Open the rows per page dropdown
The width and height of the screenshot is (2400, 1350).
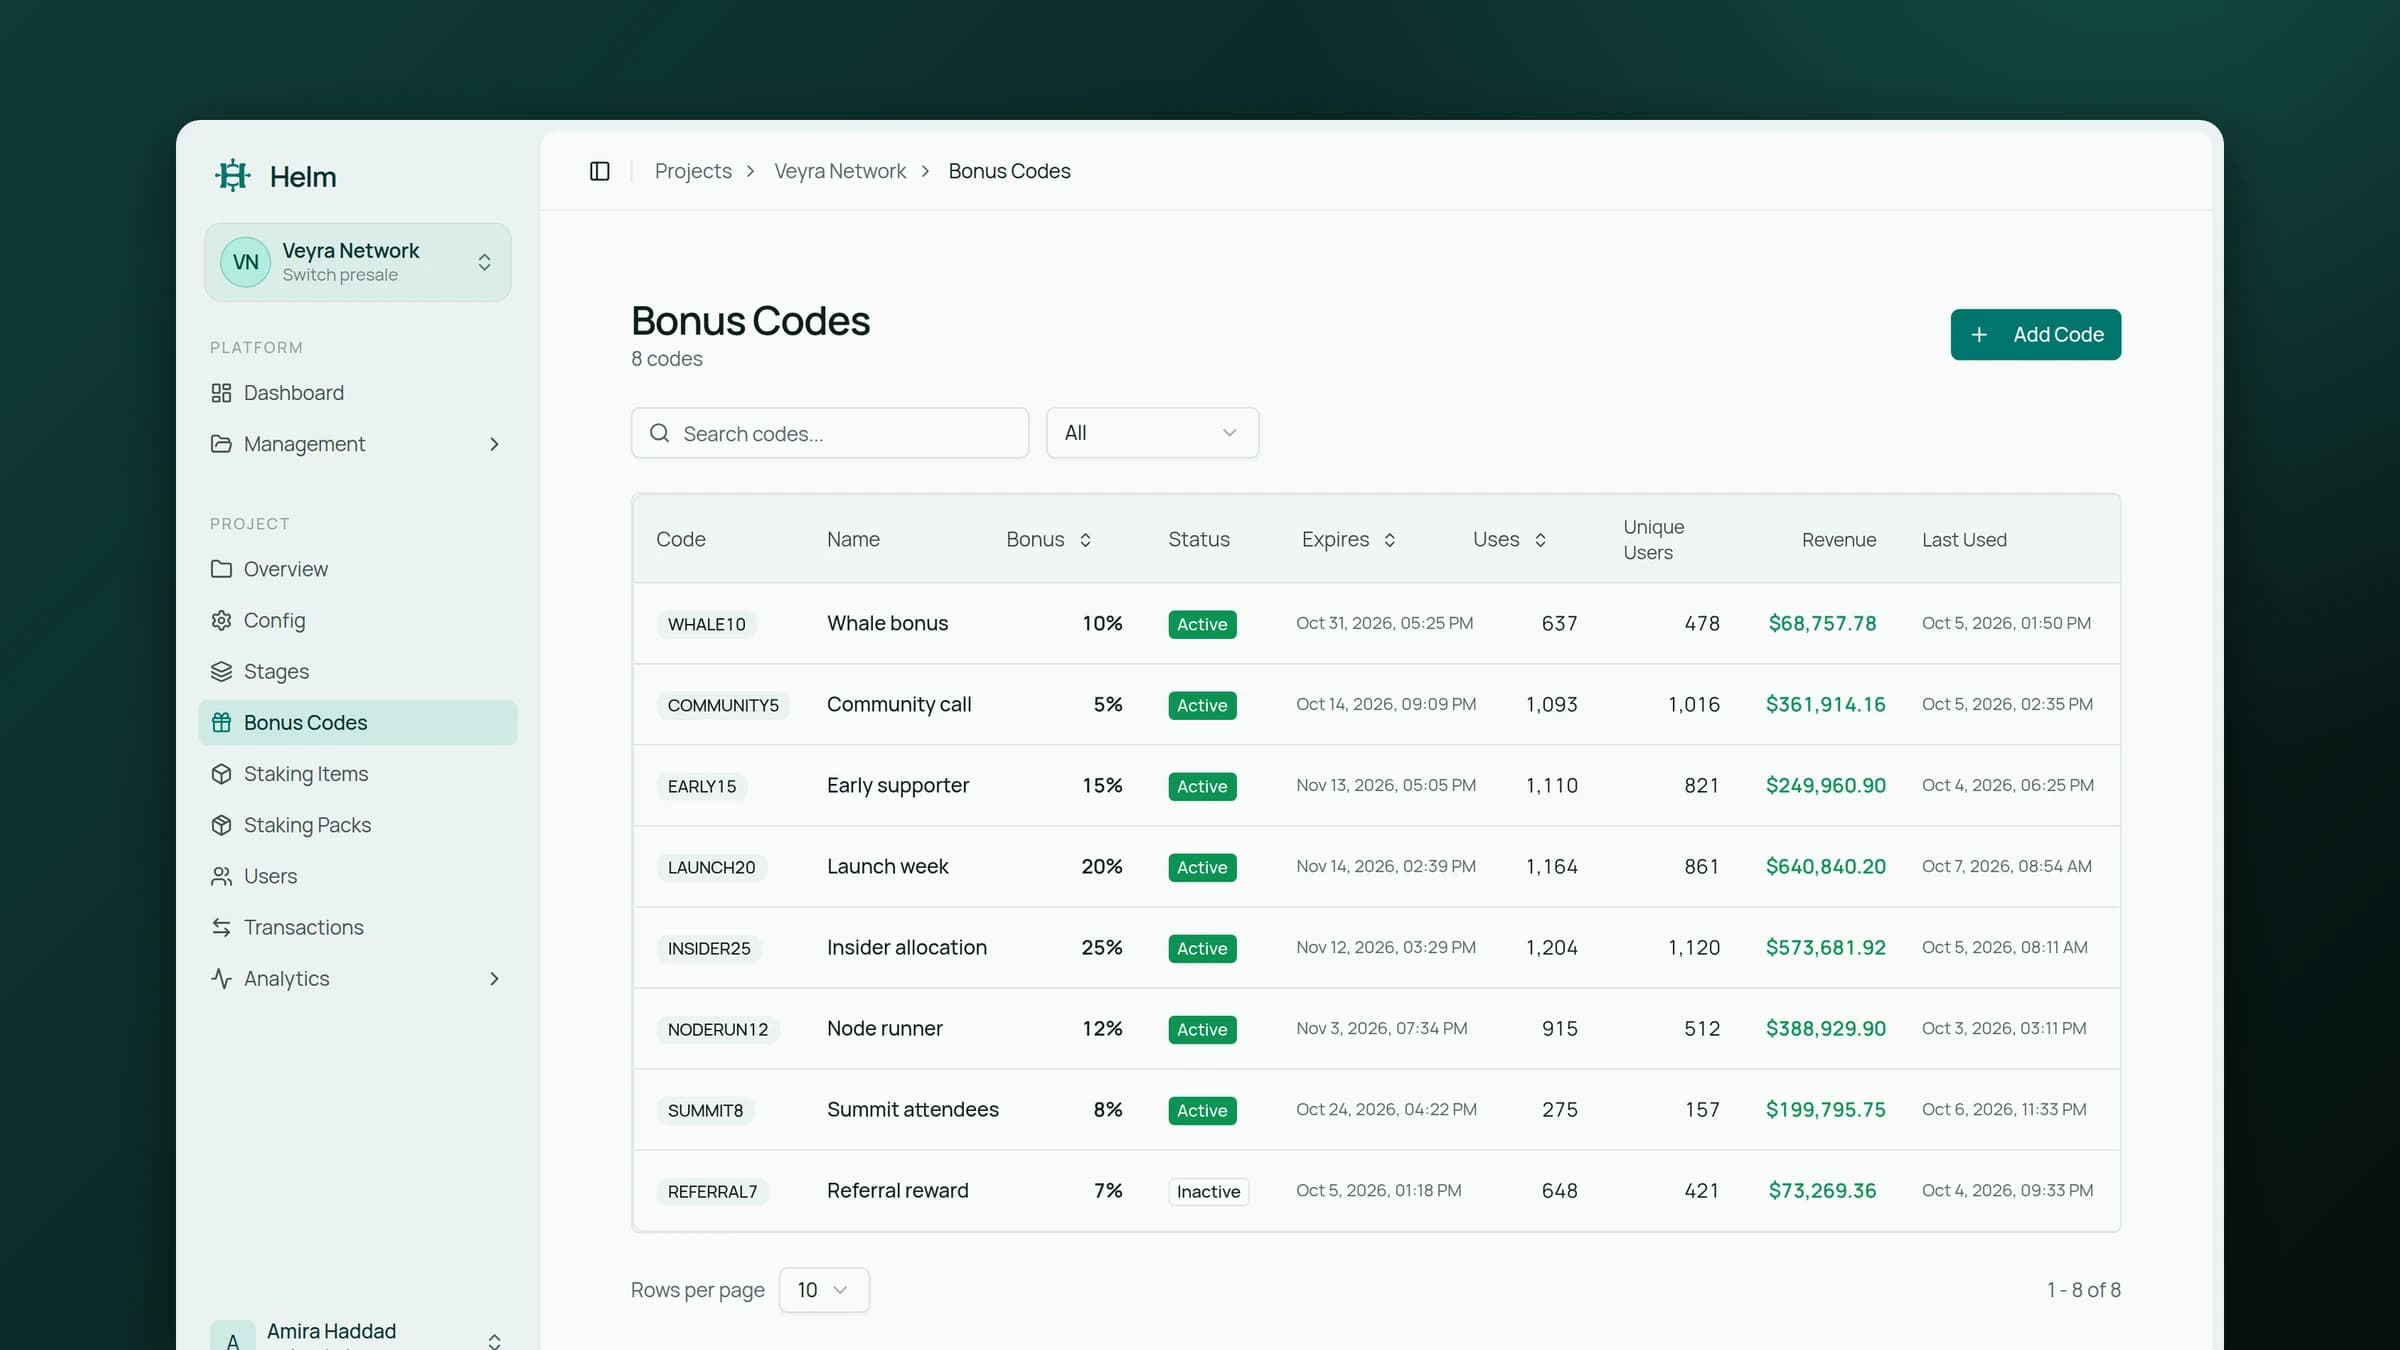click(x=823, y=1290)
